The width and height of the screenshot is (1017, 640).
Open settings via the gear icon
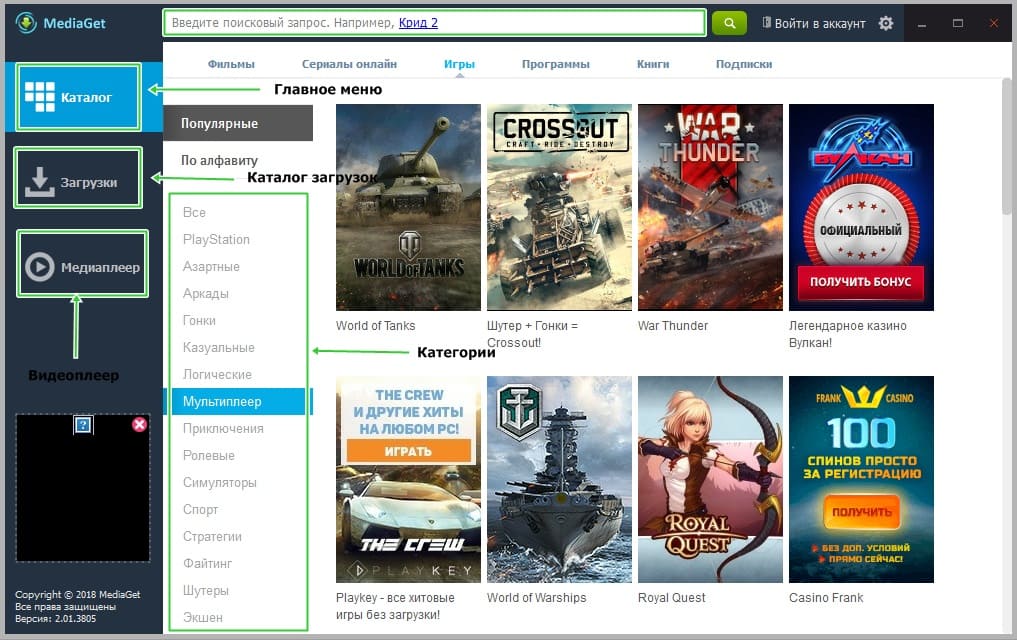point(885,23)
